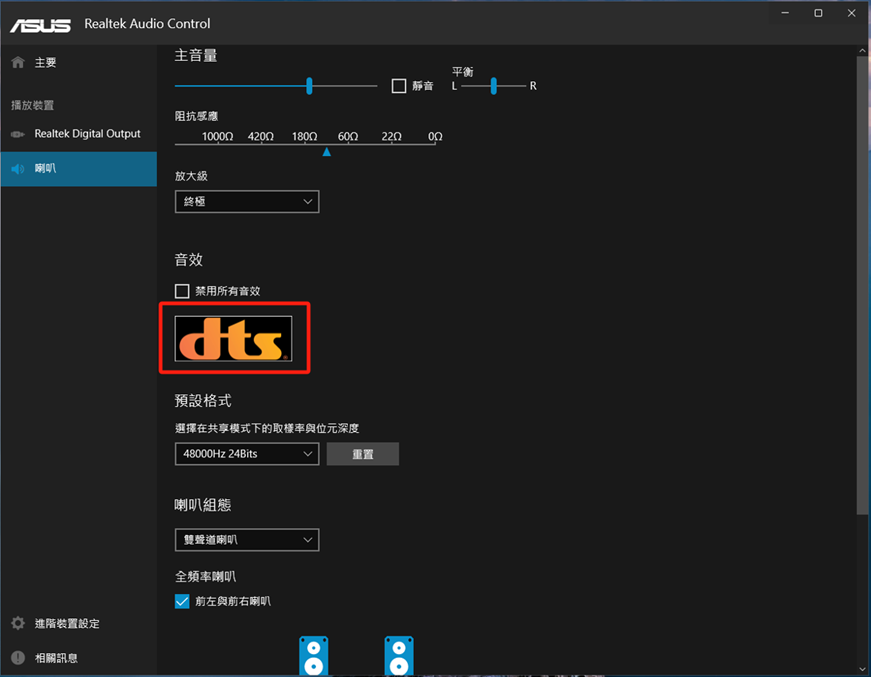
Task: Click the L/R balance slider handle
Action: 493,86
